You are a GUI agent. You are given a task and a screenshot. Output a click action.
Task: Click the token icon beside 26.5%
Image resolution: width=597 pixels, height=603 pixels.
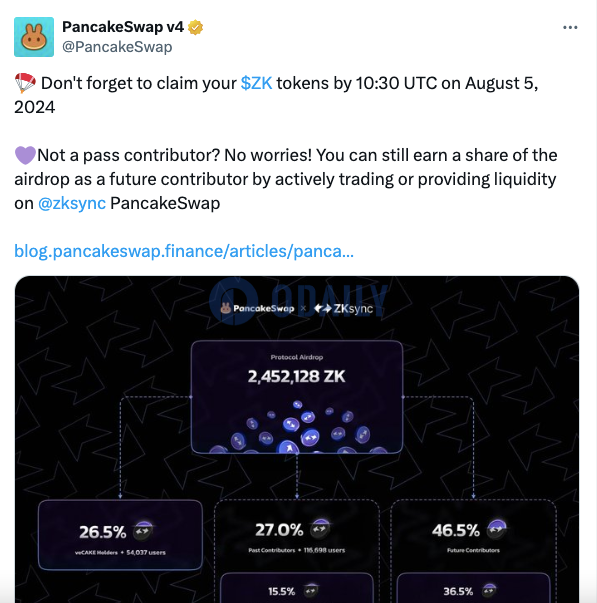[x=143, y=531]
